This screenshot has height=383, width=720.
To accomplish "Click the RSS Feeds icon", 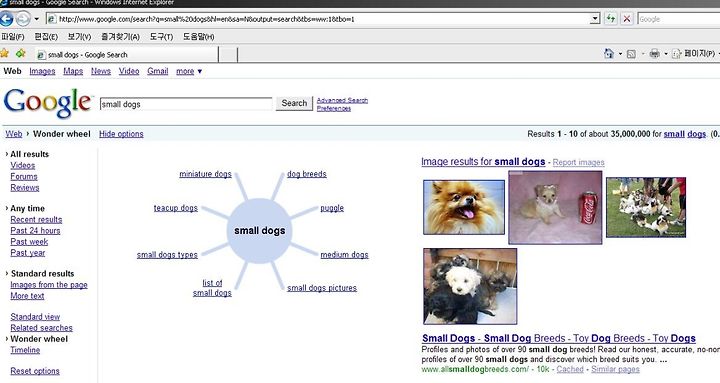I will pyautogui.click(x=631, y=54).
